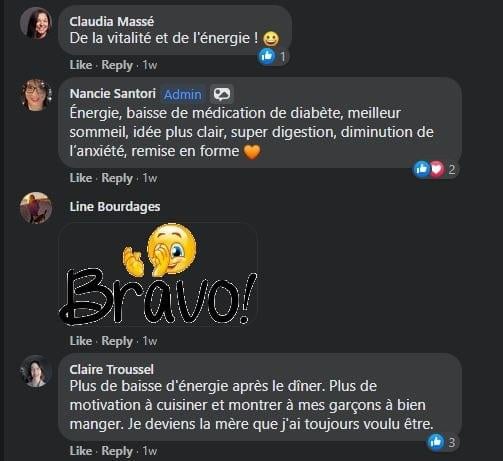
Task: Open Claire Troussel's name link
Action: pyautogui.click(x=112, y=369)
